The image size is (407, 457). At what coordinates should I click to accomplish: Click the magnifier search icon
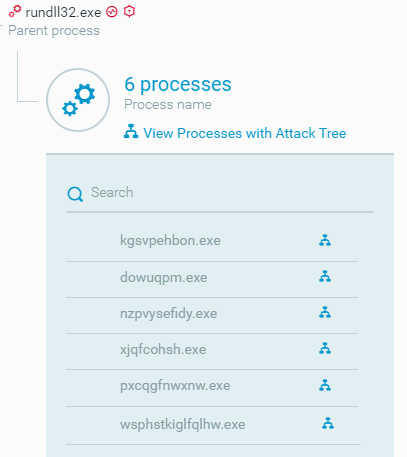tap(75, 194)
